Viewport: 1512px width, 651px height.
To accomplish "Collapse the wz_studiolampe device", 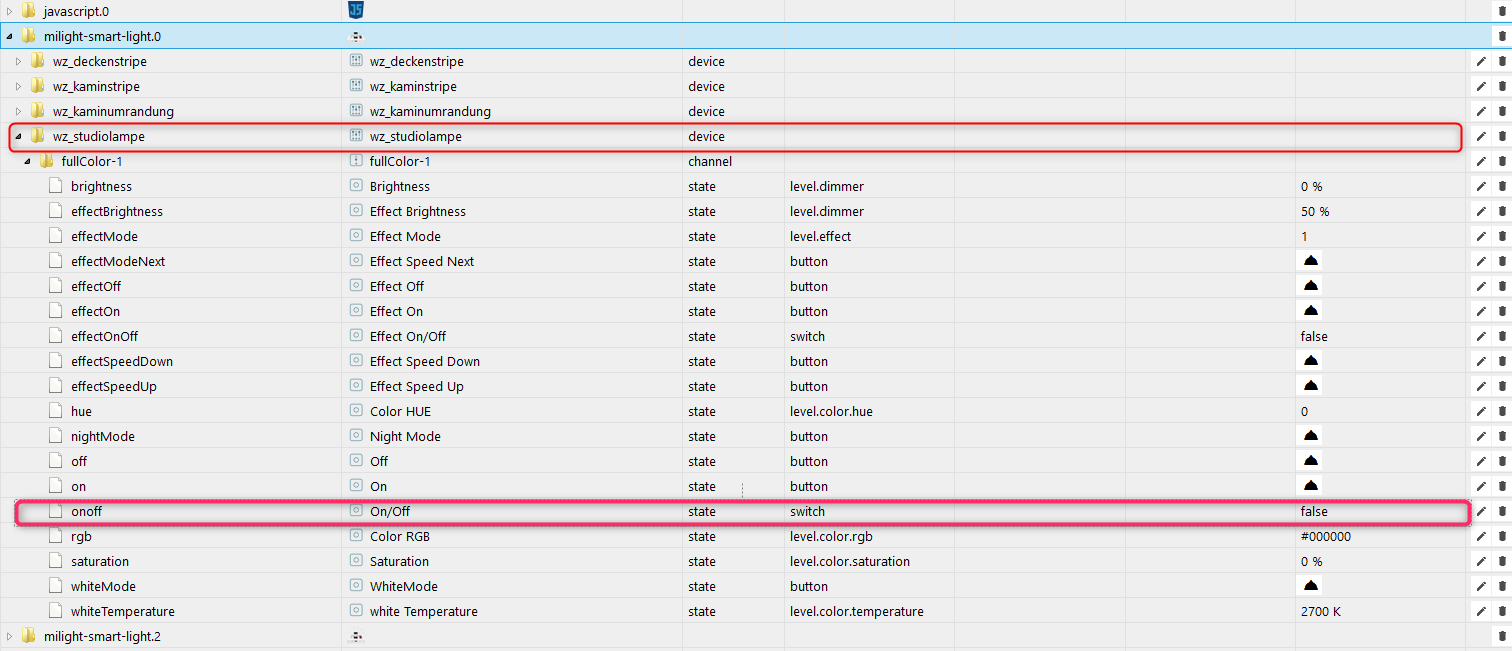I will [18, 136].
